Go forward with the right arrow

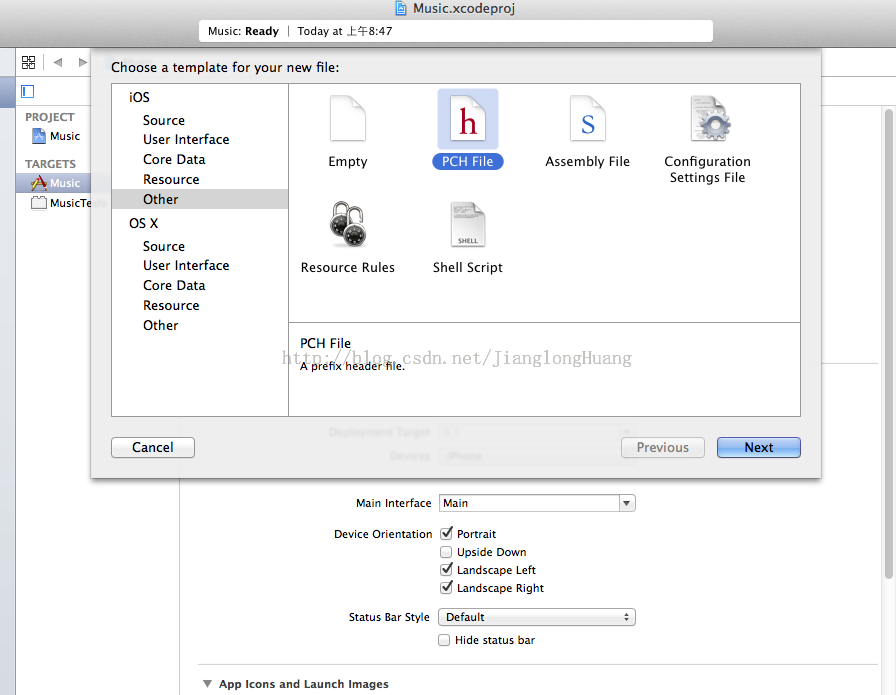(83, 62)
